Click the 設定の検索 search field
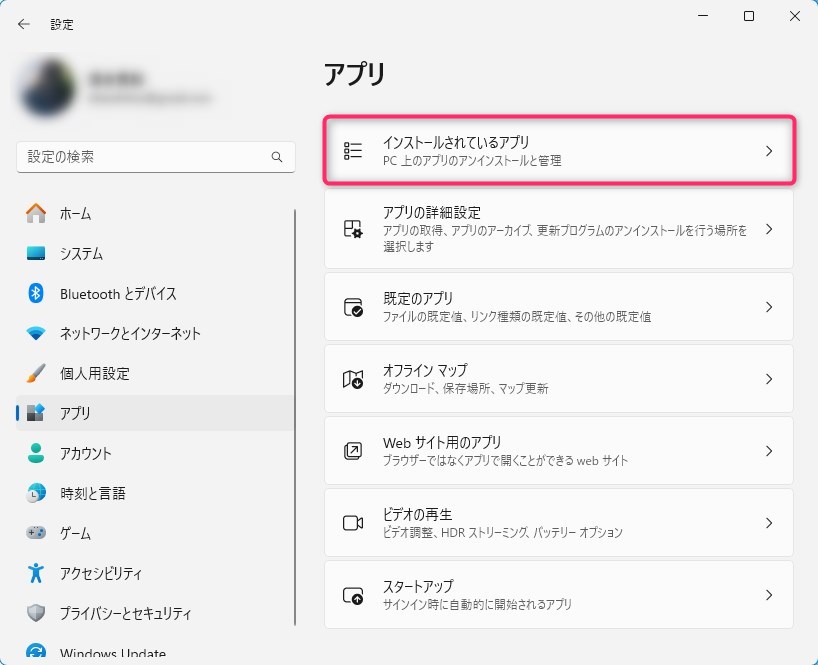The image size is (818, 665). point(140,158)
